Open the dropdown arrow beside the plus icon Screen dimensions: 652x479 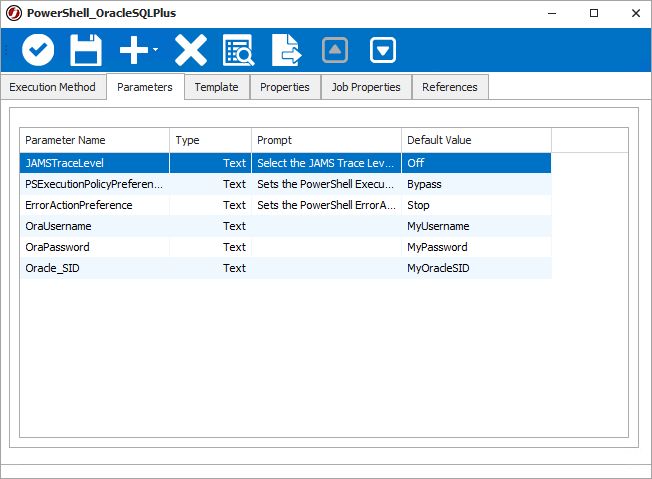(x=156, y=49)
